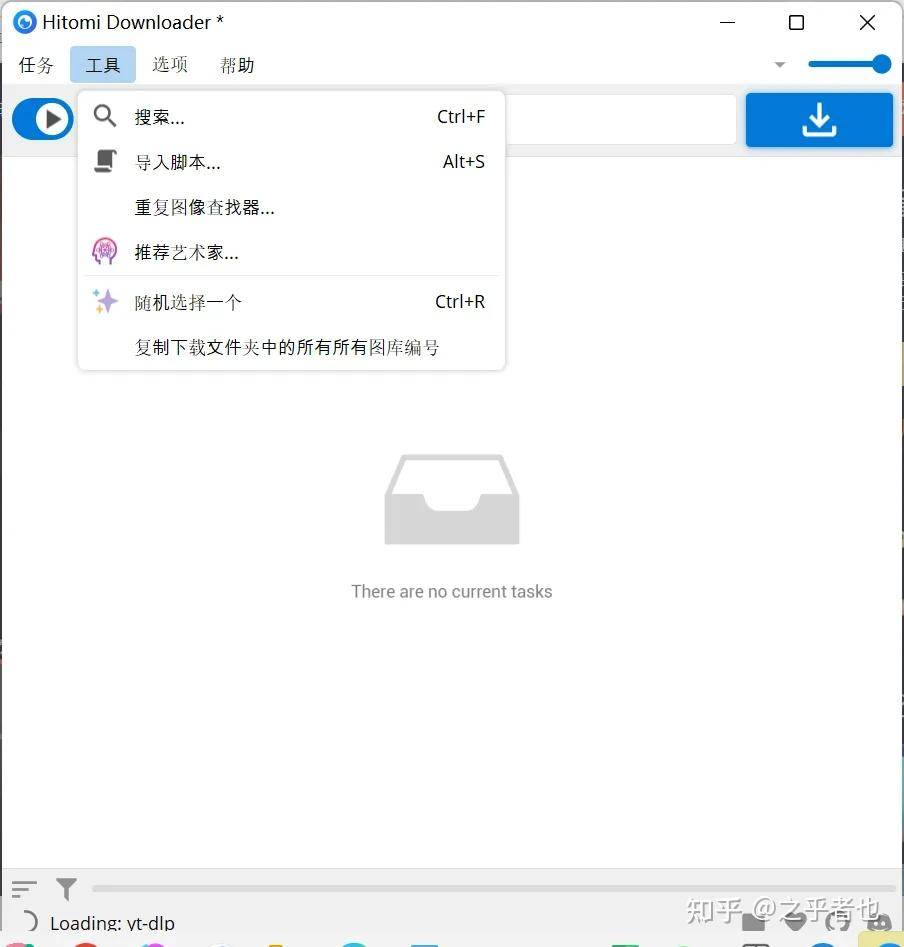This screenshot has height=947, width=904.
Task: Close the Hitomi Downloader window
Action: tap(867, 22)
